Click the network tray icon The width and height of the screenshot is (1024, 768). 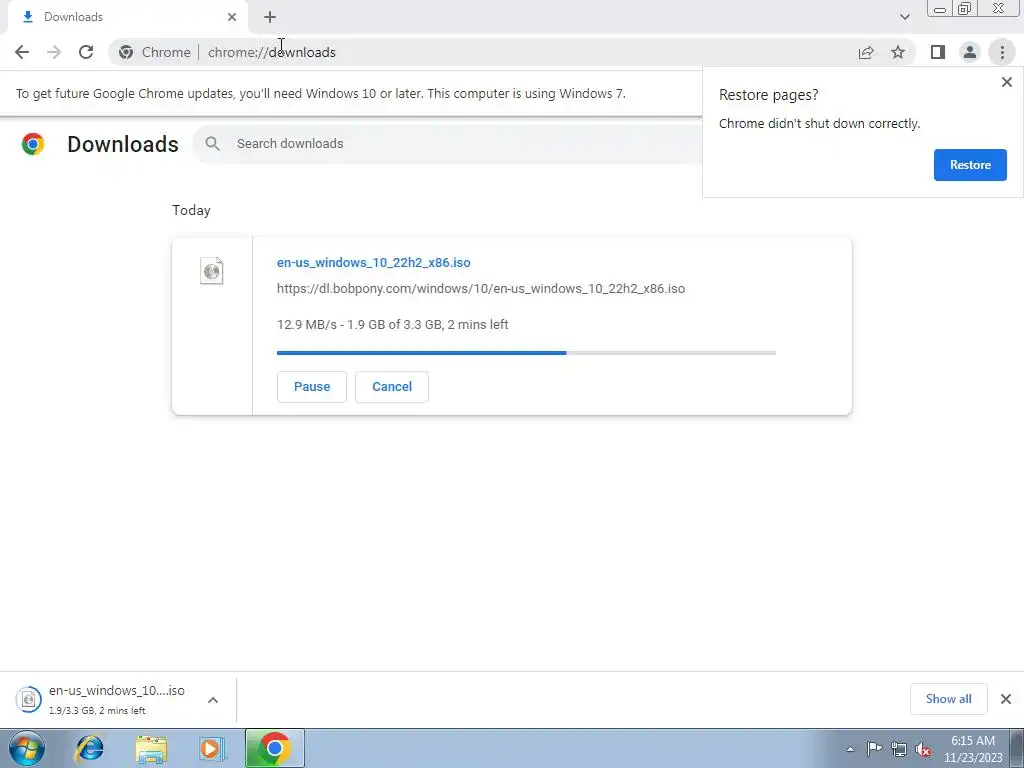pyautogui.click(x=899, y=749)
